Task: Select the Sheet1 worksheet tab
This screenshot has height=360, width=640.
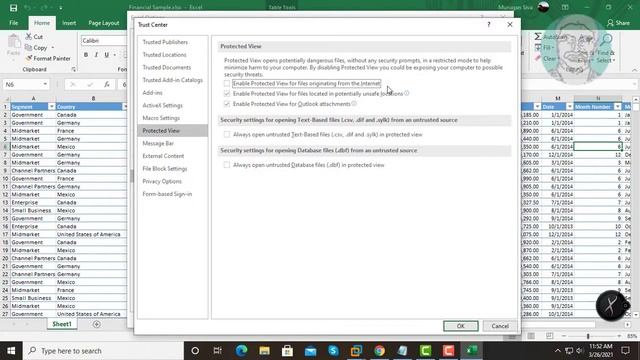Action: (x=62, y=324)
